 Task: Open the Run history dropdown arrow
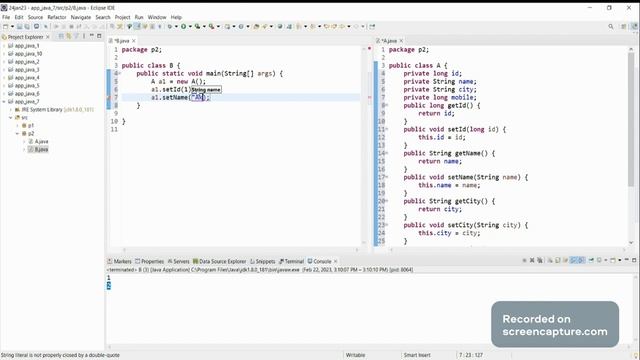[x=190, y=27]
